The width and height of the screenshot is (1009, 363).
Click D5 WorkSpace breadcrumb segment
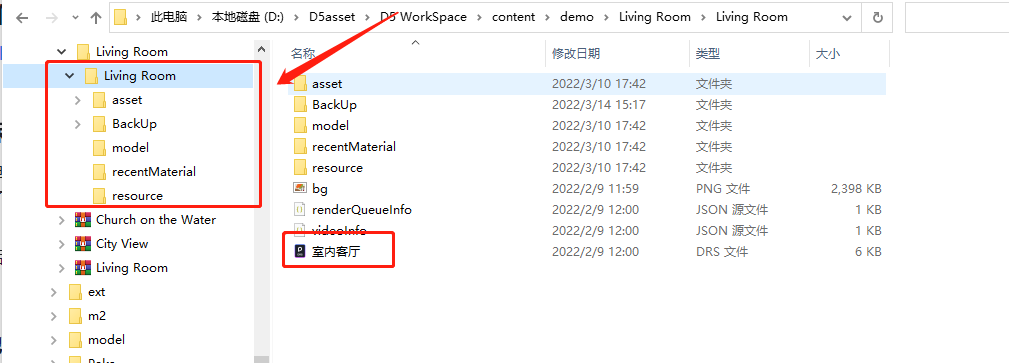(423, 17)
